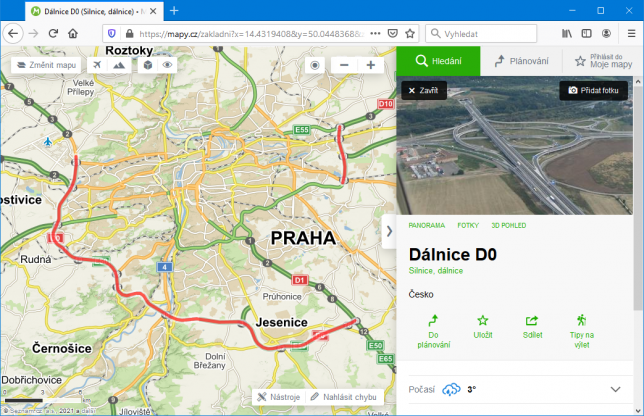Switch to the outdoor mountain map layer
644x416 pixels.
coord(120,65)
